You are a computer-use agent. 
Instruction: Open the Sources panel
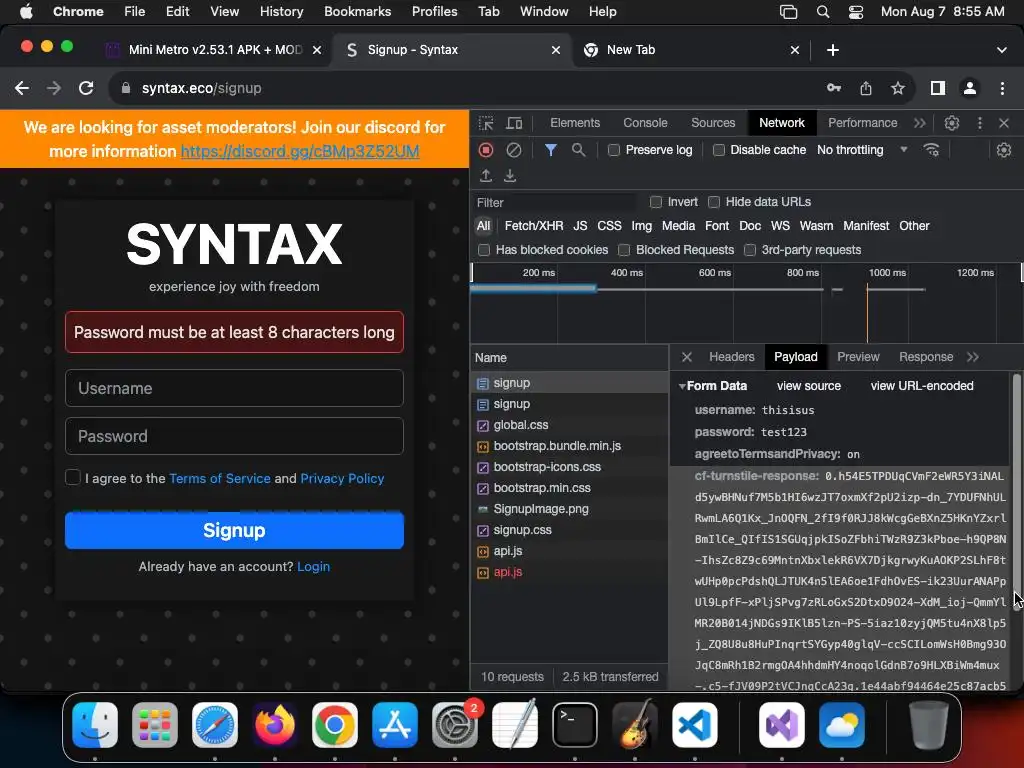(x=713, y=123)
